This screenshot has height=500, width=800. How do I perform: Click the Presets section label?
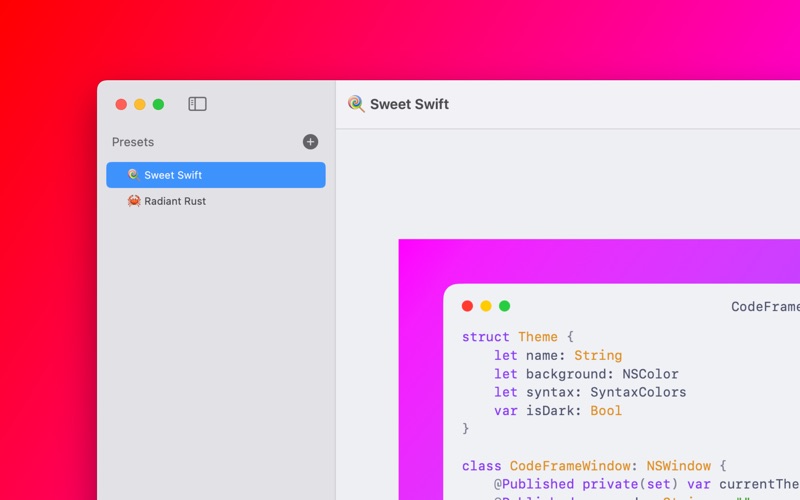(133, 142)
